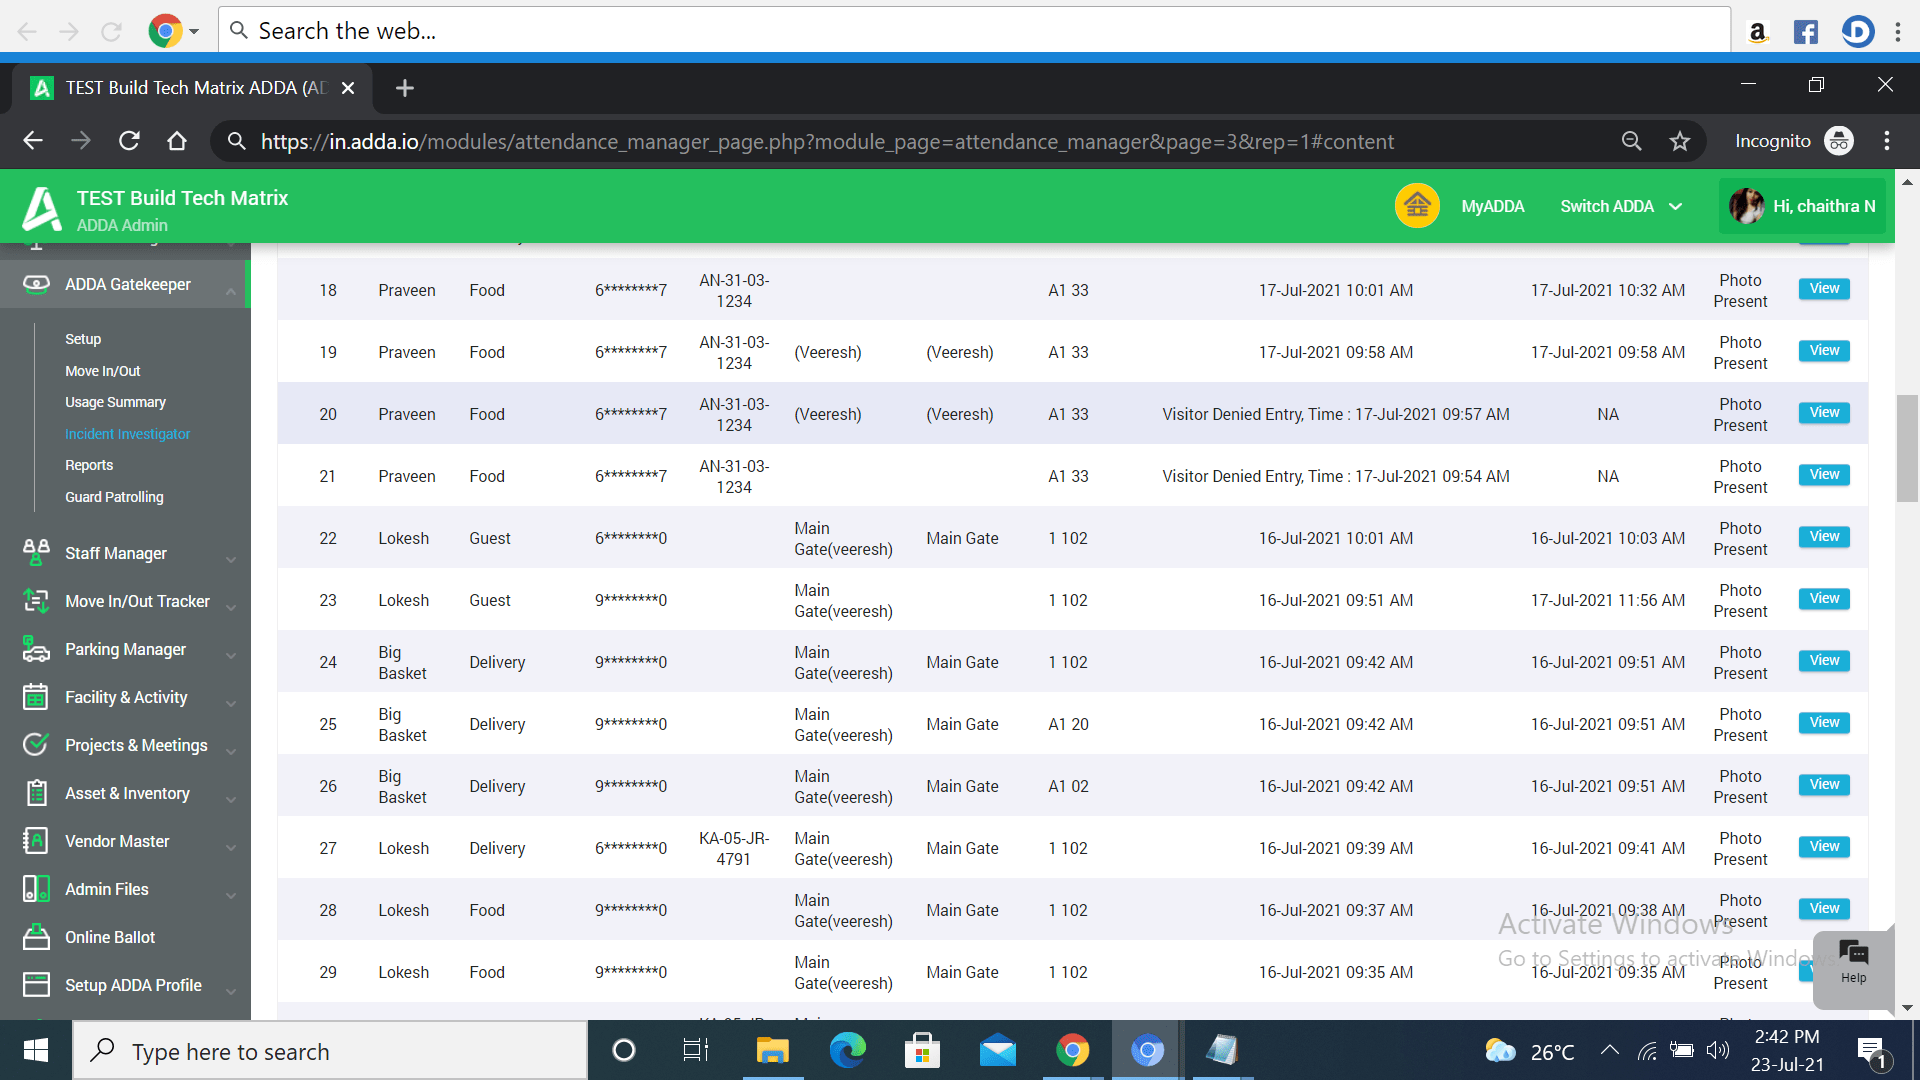1920x1080 pixels.
Task: Click the Amazon extension icon
Action: coord(1757,31)
